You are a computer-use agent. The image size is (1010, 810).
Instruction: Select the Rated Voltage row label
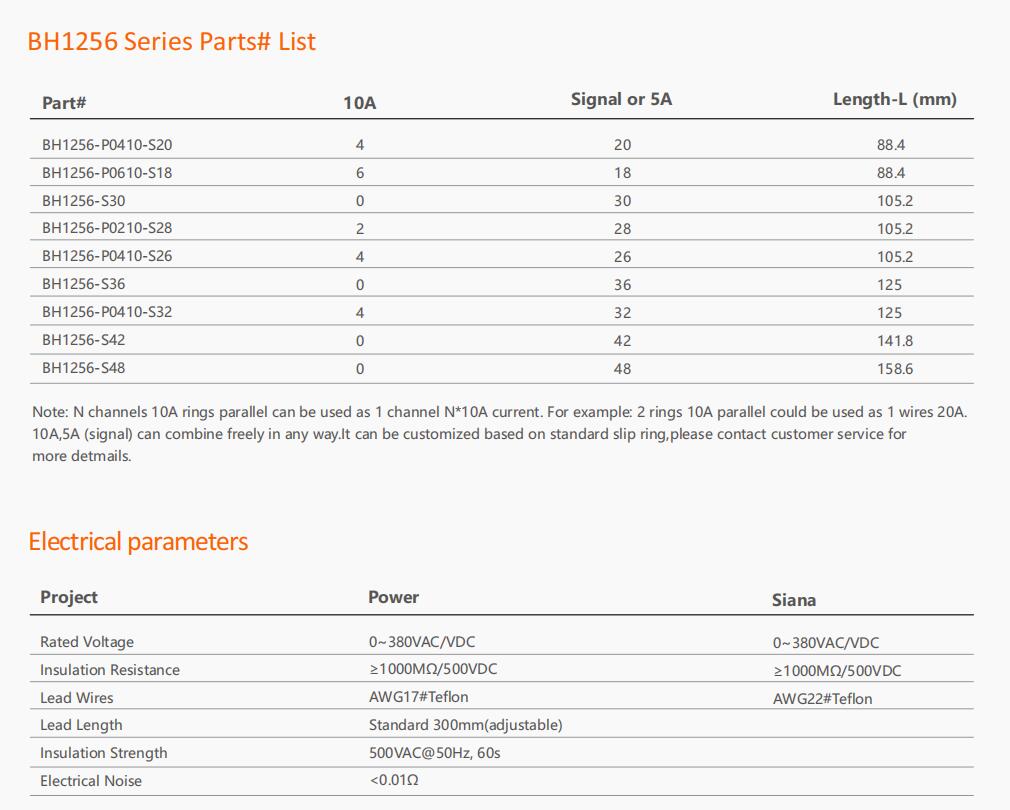point(87,642)
